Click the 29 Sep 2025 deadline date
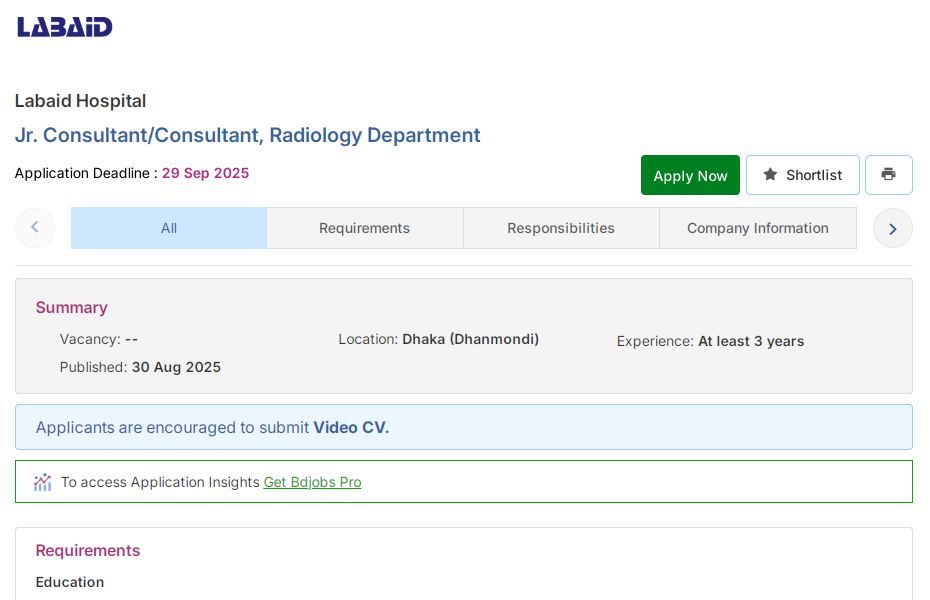The height and width of the screenshot is (600, 930). (205, 173)
